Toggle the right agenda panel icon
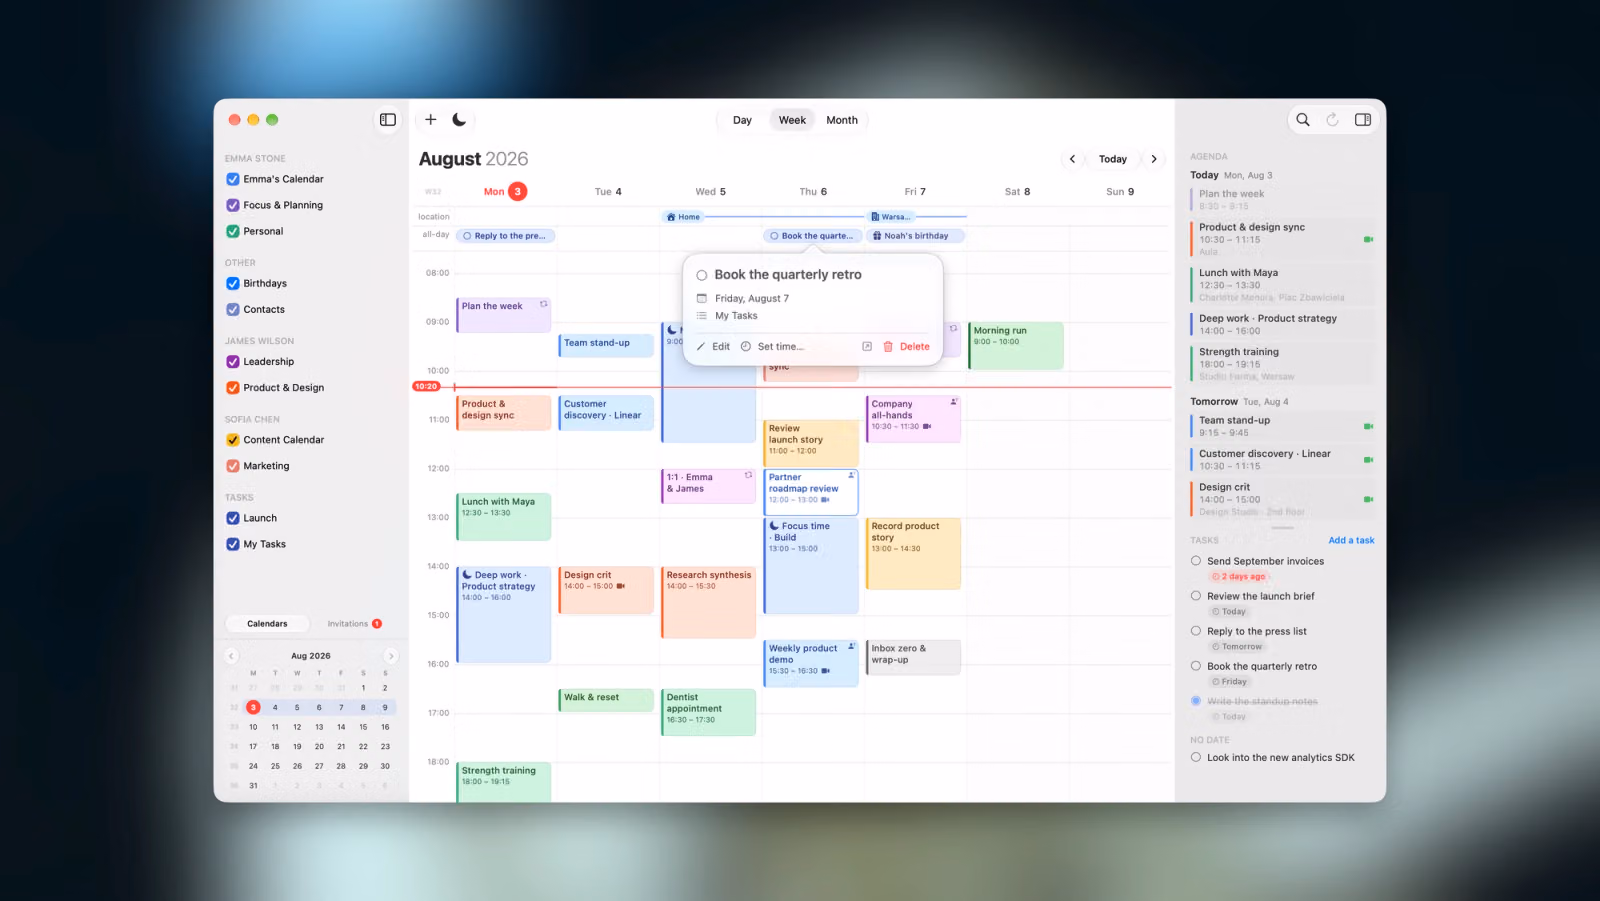This screenshot has height=901, width=1600. [1363, 120]
